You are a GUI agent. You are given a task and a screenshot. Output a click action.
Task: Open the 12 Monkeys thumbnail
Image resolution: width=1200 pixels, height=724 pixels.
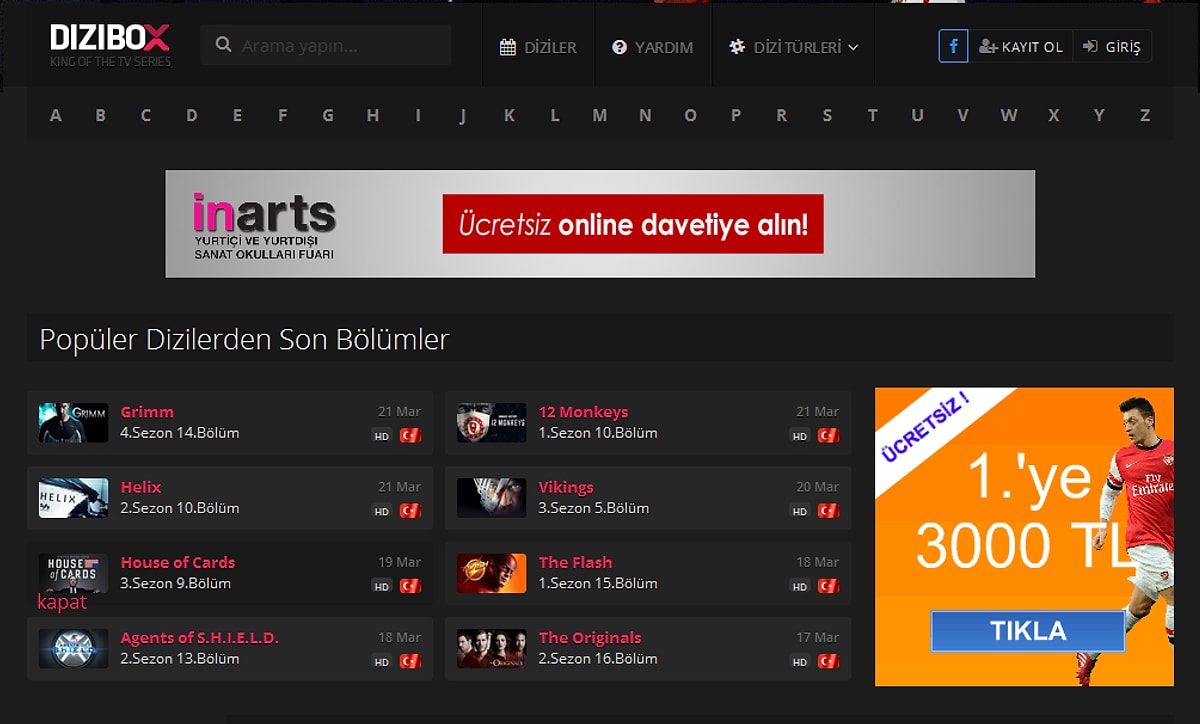[x=491, y=423]
